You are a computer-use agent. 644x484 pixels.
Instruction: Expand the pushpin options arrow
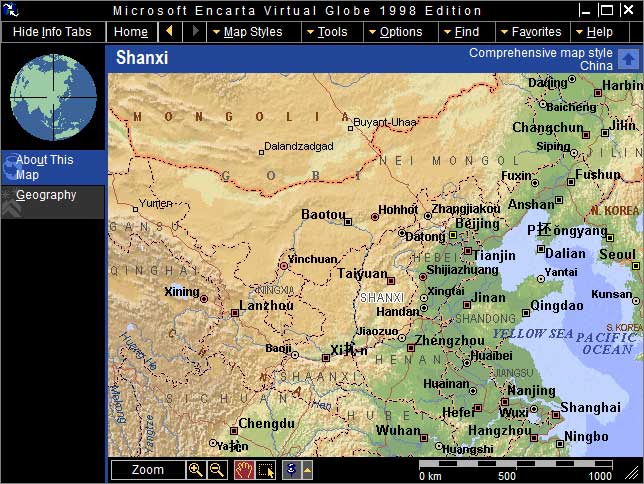point(307,470)
